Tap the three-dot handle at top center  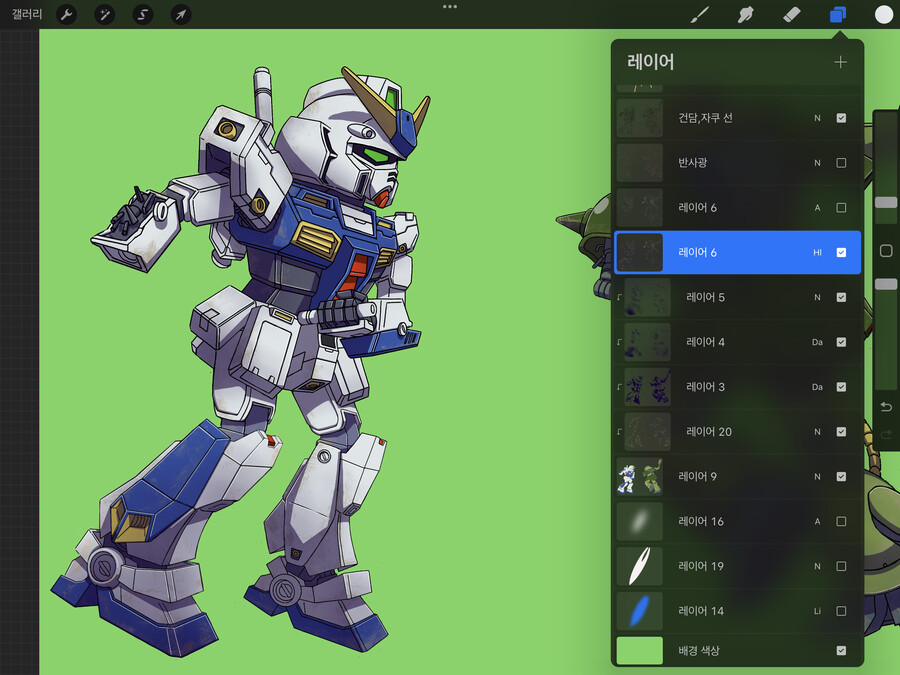point(450,6)
